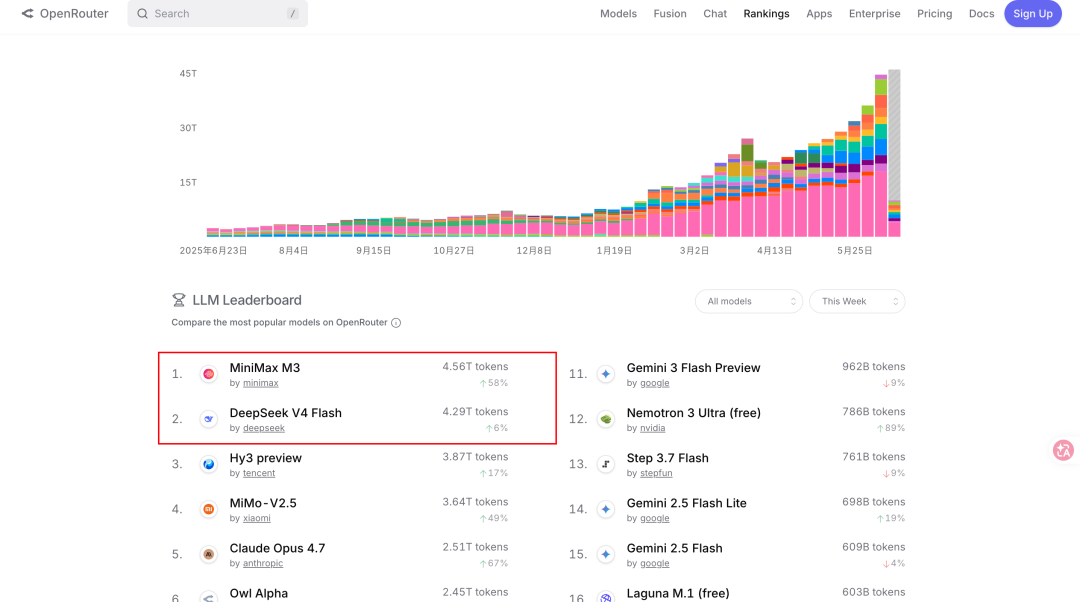
Task: Click the Claude Opus 4.7 Anthropic icon
Action: tap(209, 554)
